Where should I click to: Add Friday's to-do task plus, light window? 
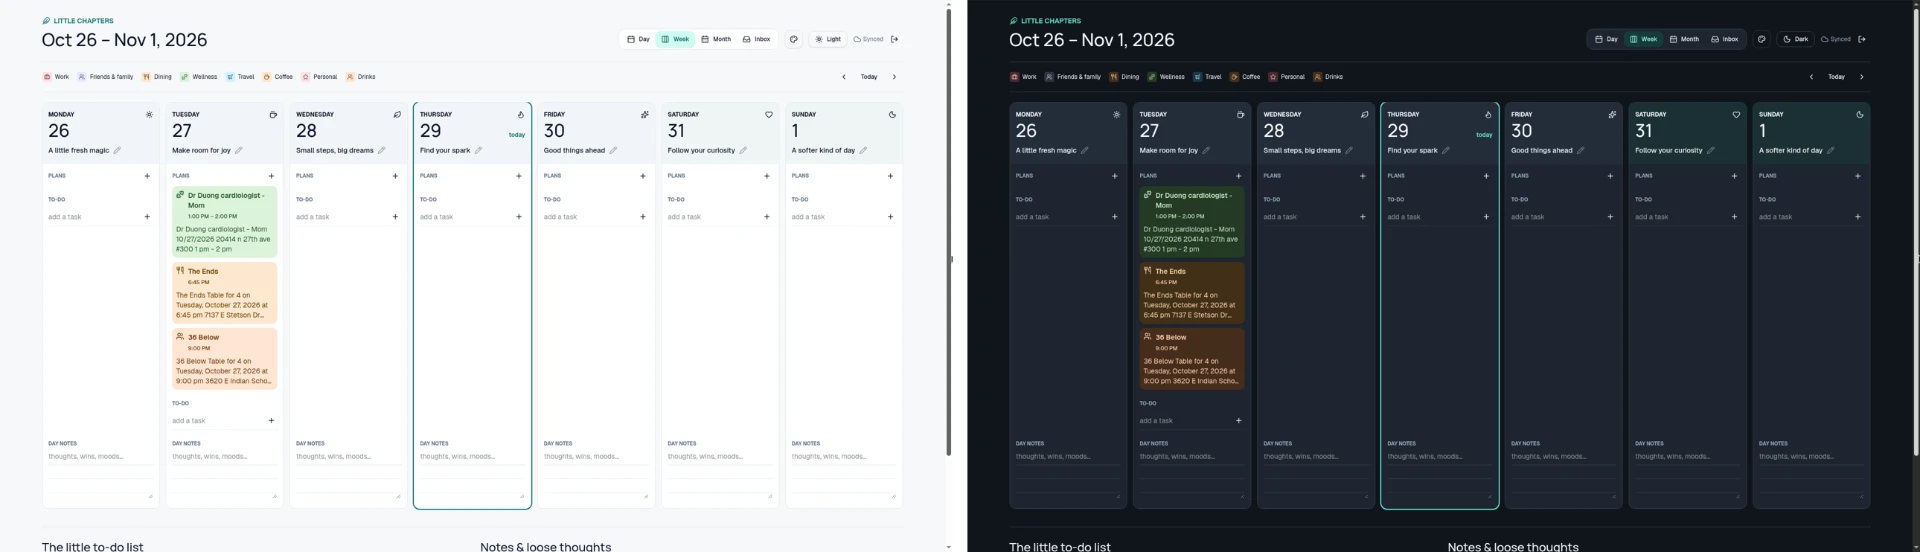click(642, 216)
